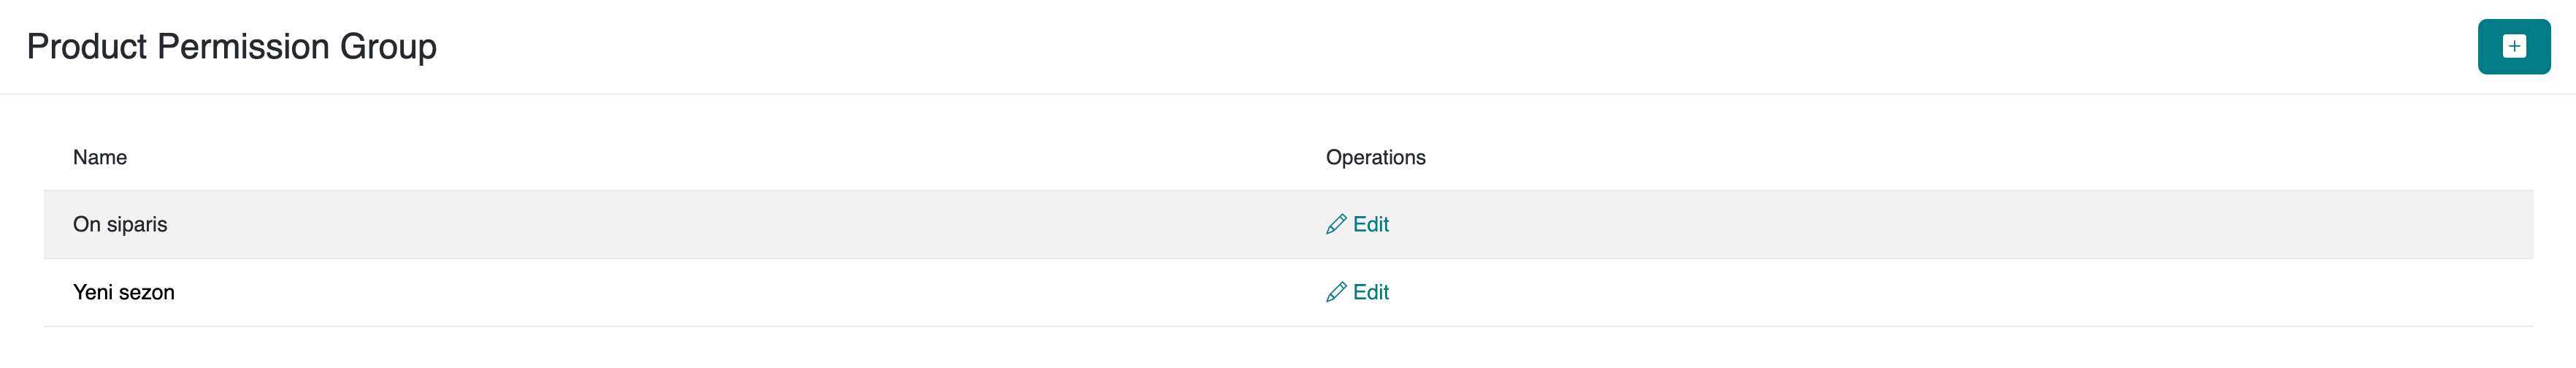
Task: Select the Yeni sezon table row
Action: coord(700,293)
